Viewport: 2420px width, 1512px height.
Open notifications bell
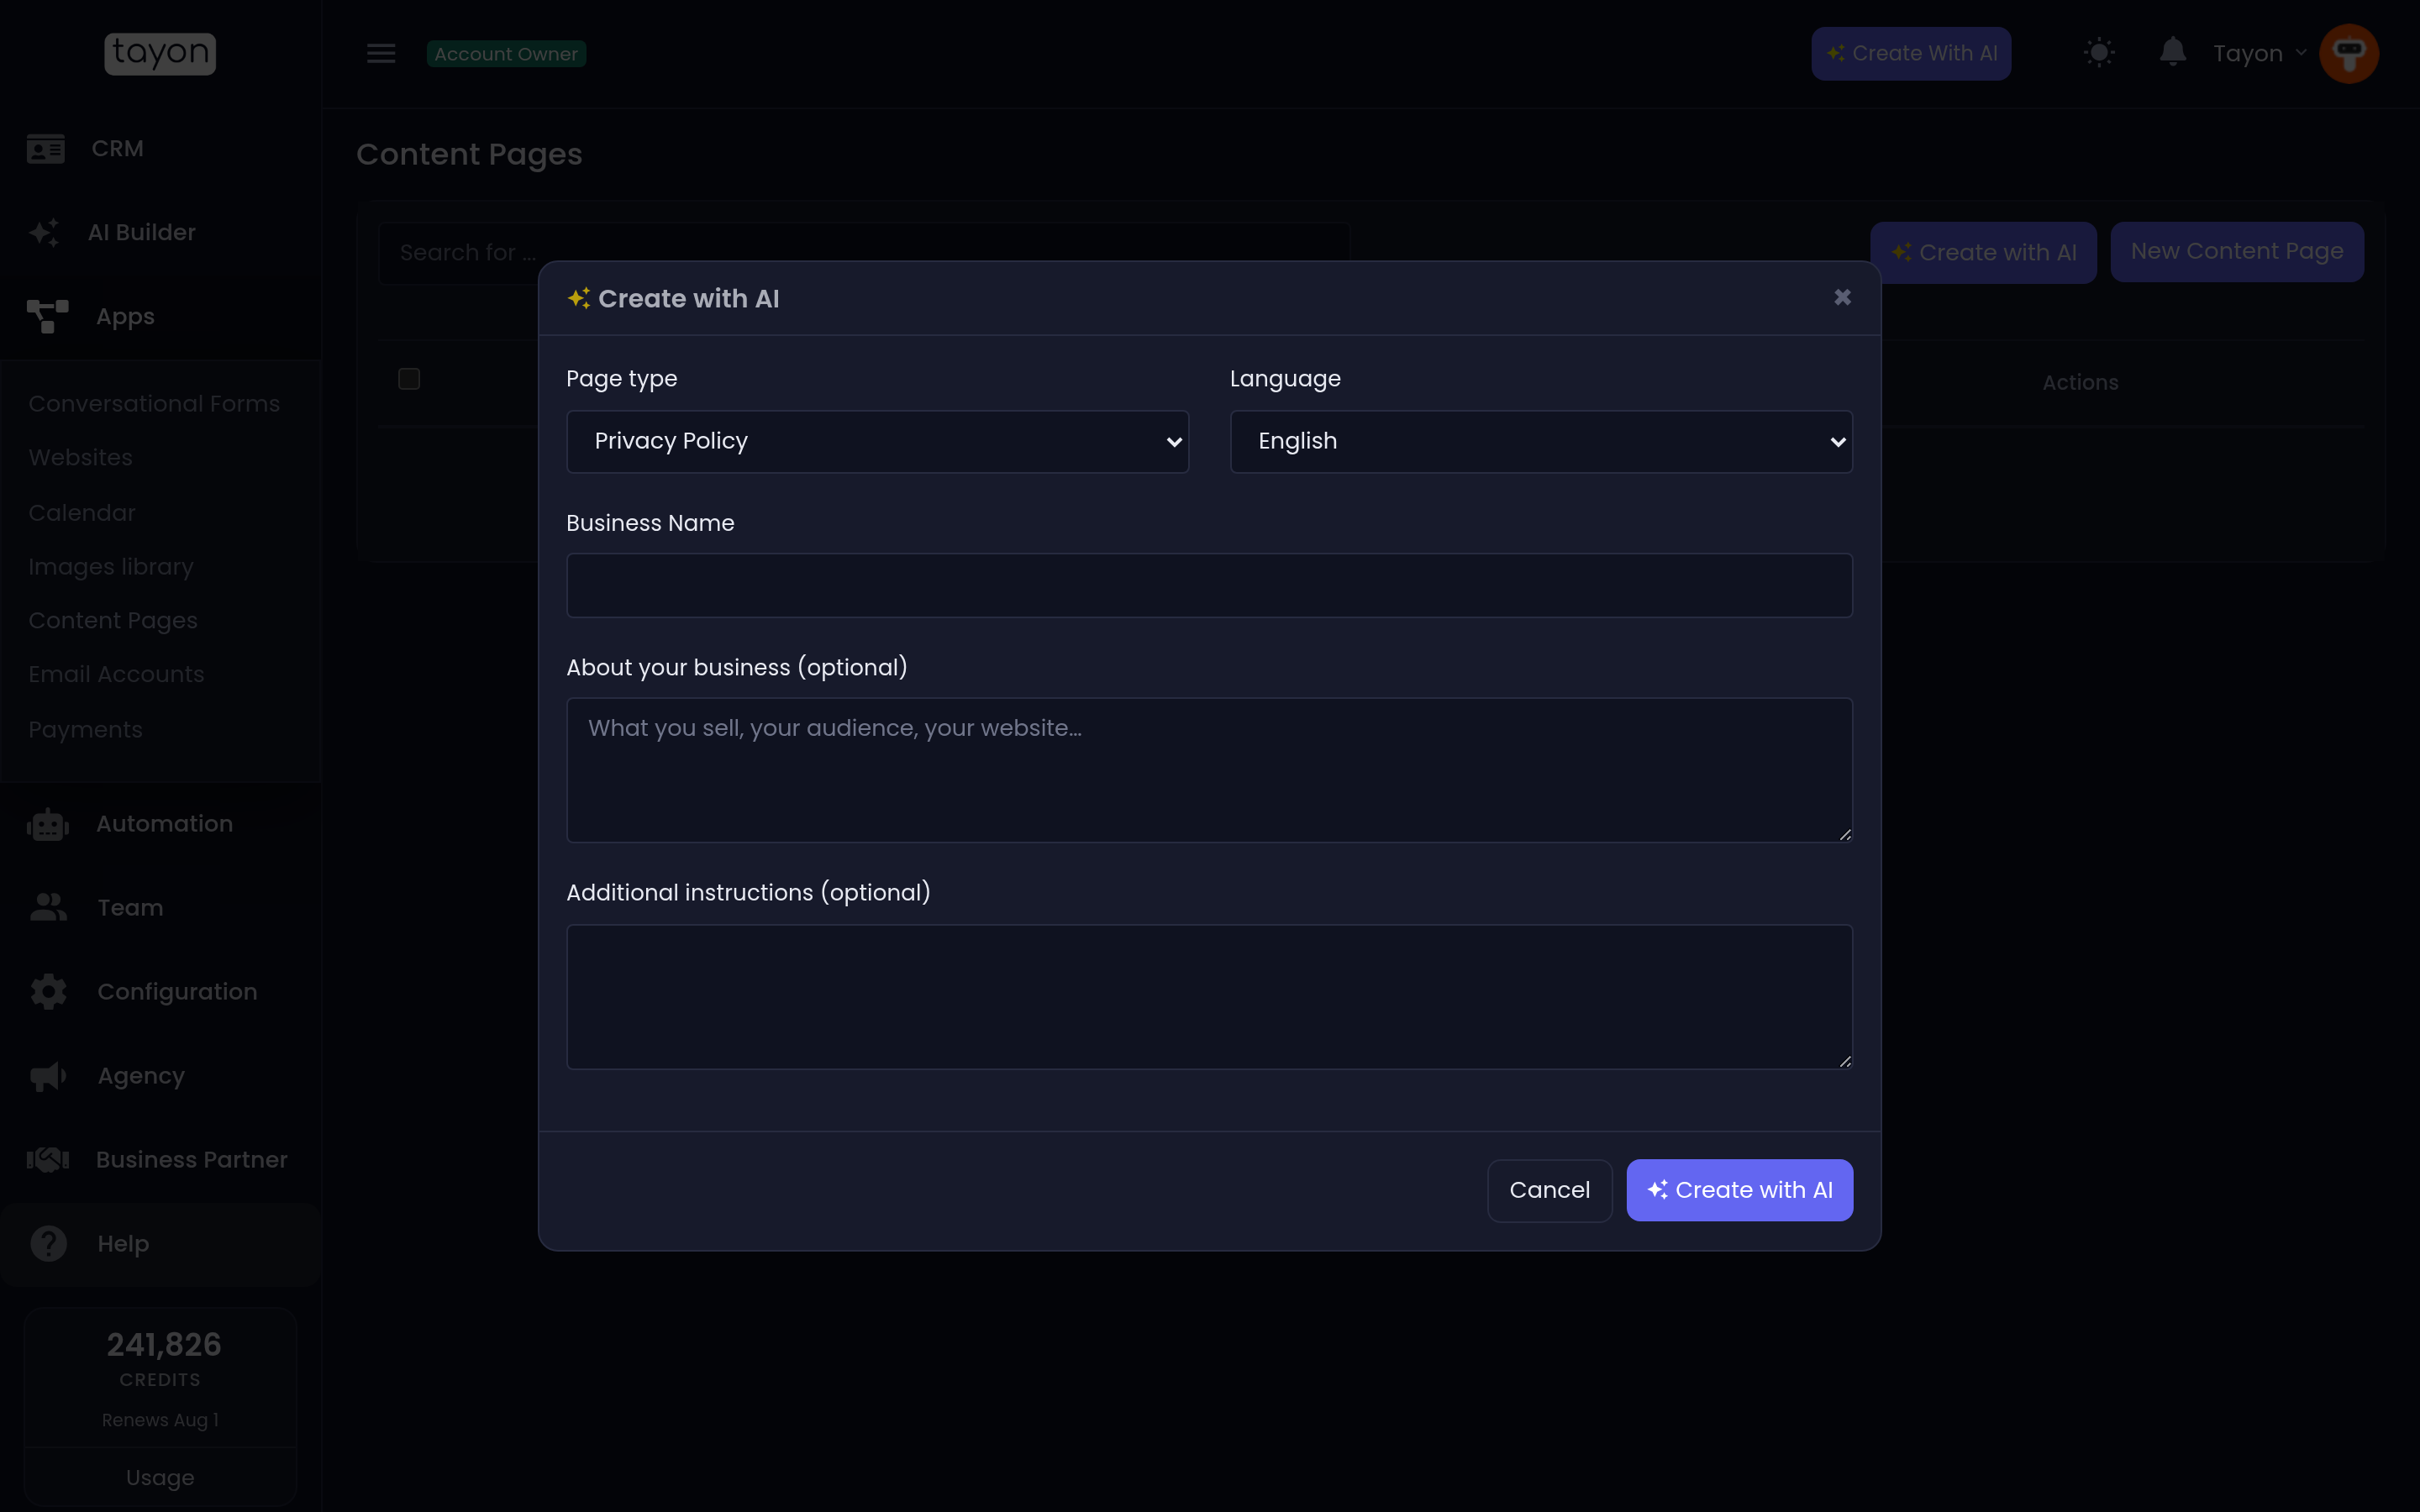point(2172,52)
